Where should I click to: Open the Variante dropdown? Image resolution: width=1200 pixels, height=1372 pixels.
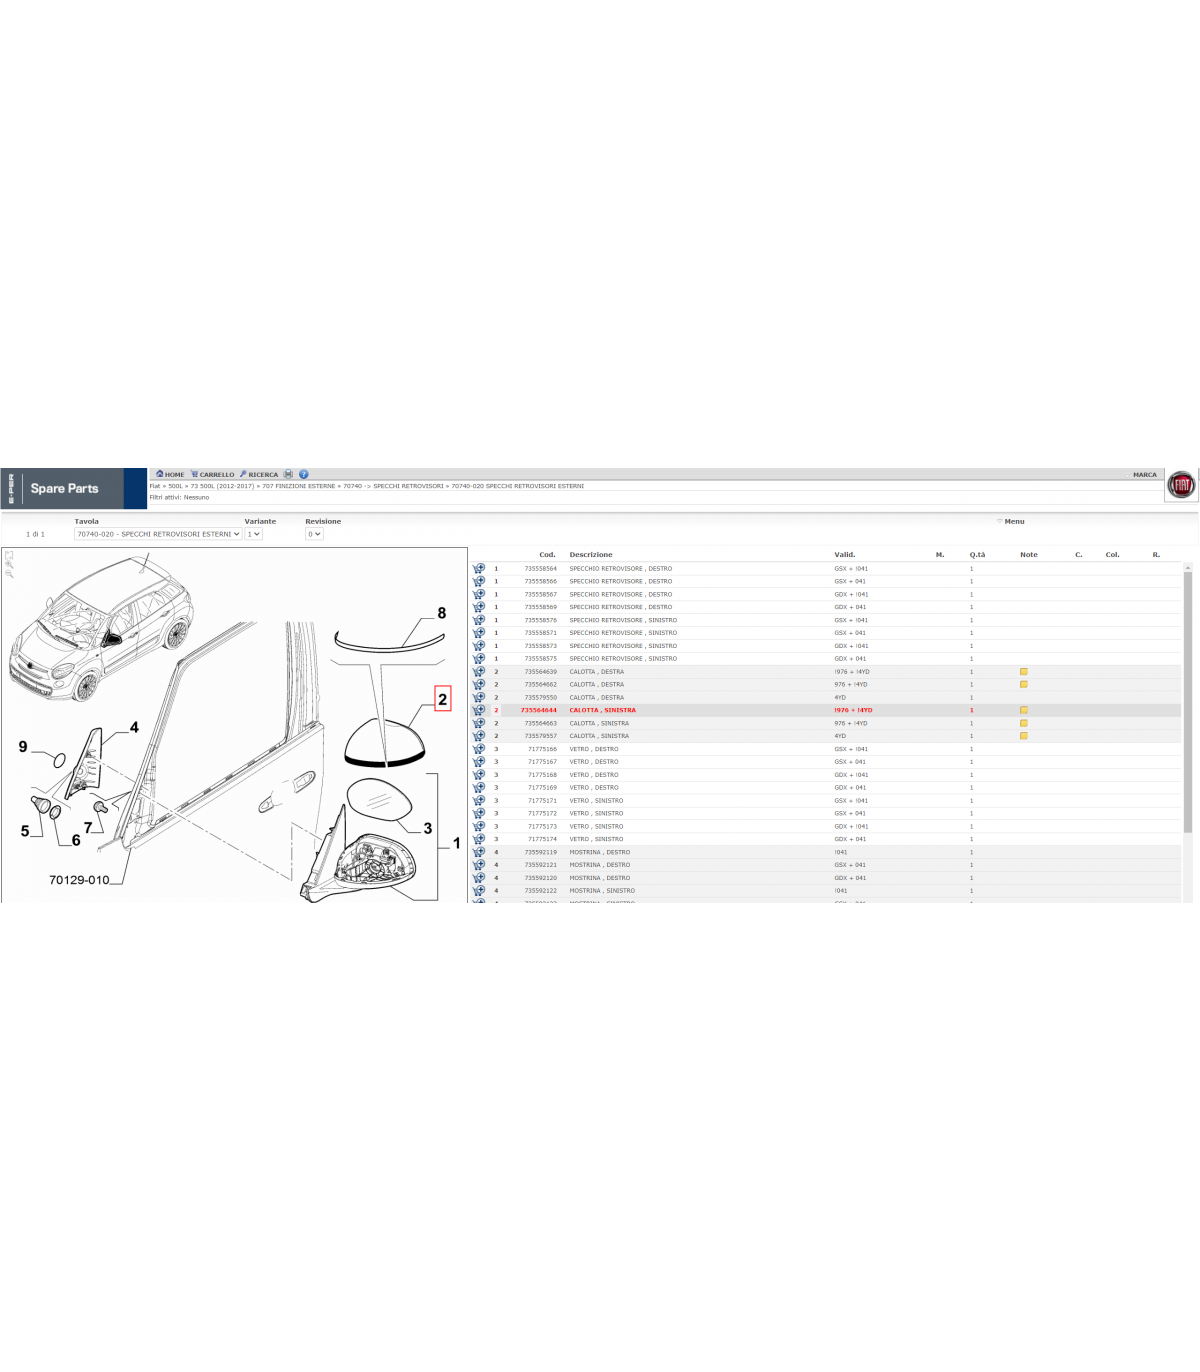[x=254, y=534]
